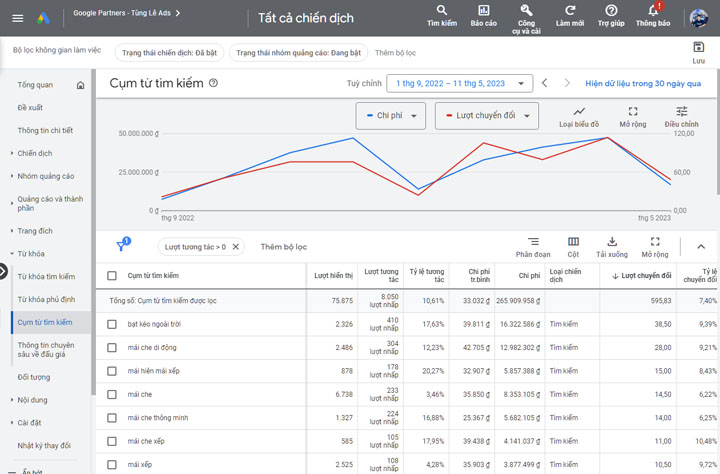Open Từ khóa tìm kiếm page

point(46,277)
